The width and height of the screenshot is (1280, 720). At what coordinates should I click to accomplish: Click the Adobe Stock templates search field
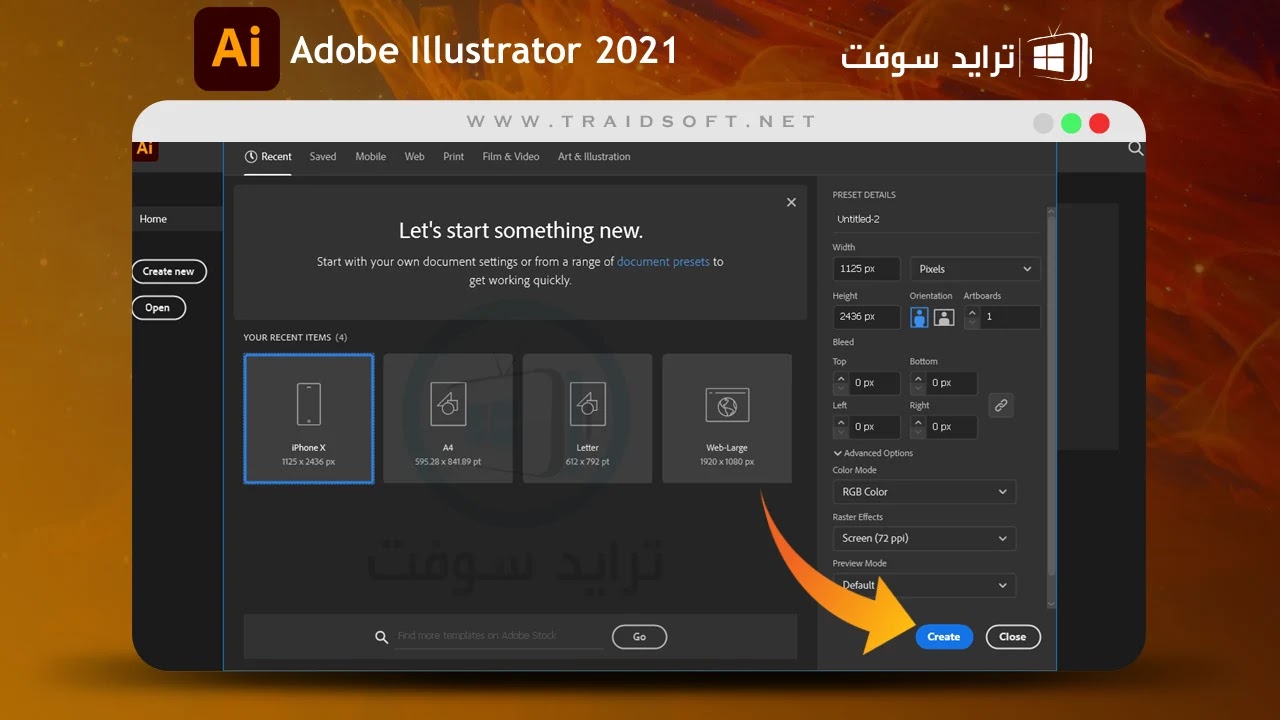pyautogui.click(x=500, y=637)
